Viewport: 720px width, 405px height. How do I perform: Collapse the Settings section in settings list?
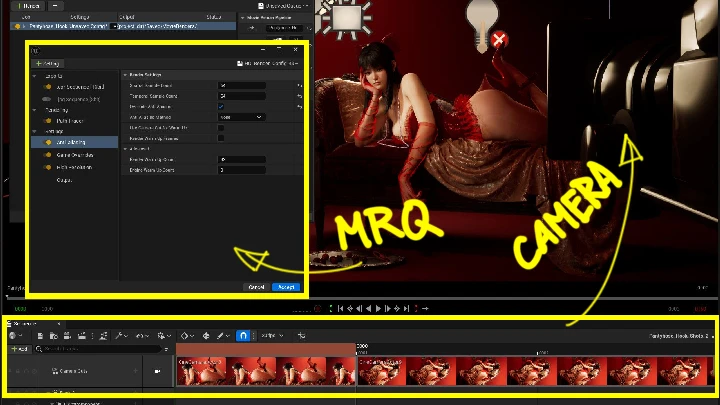35,130
